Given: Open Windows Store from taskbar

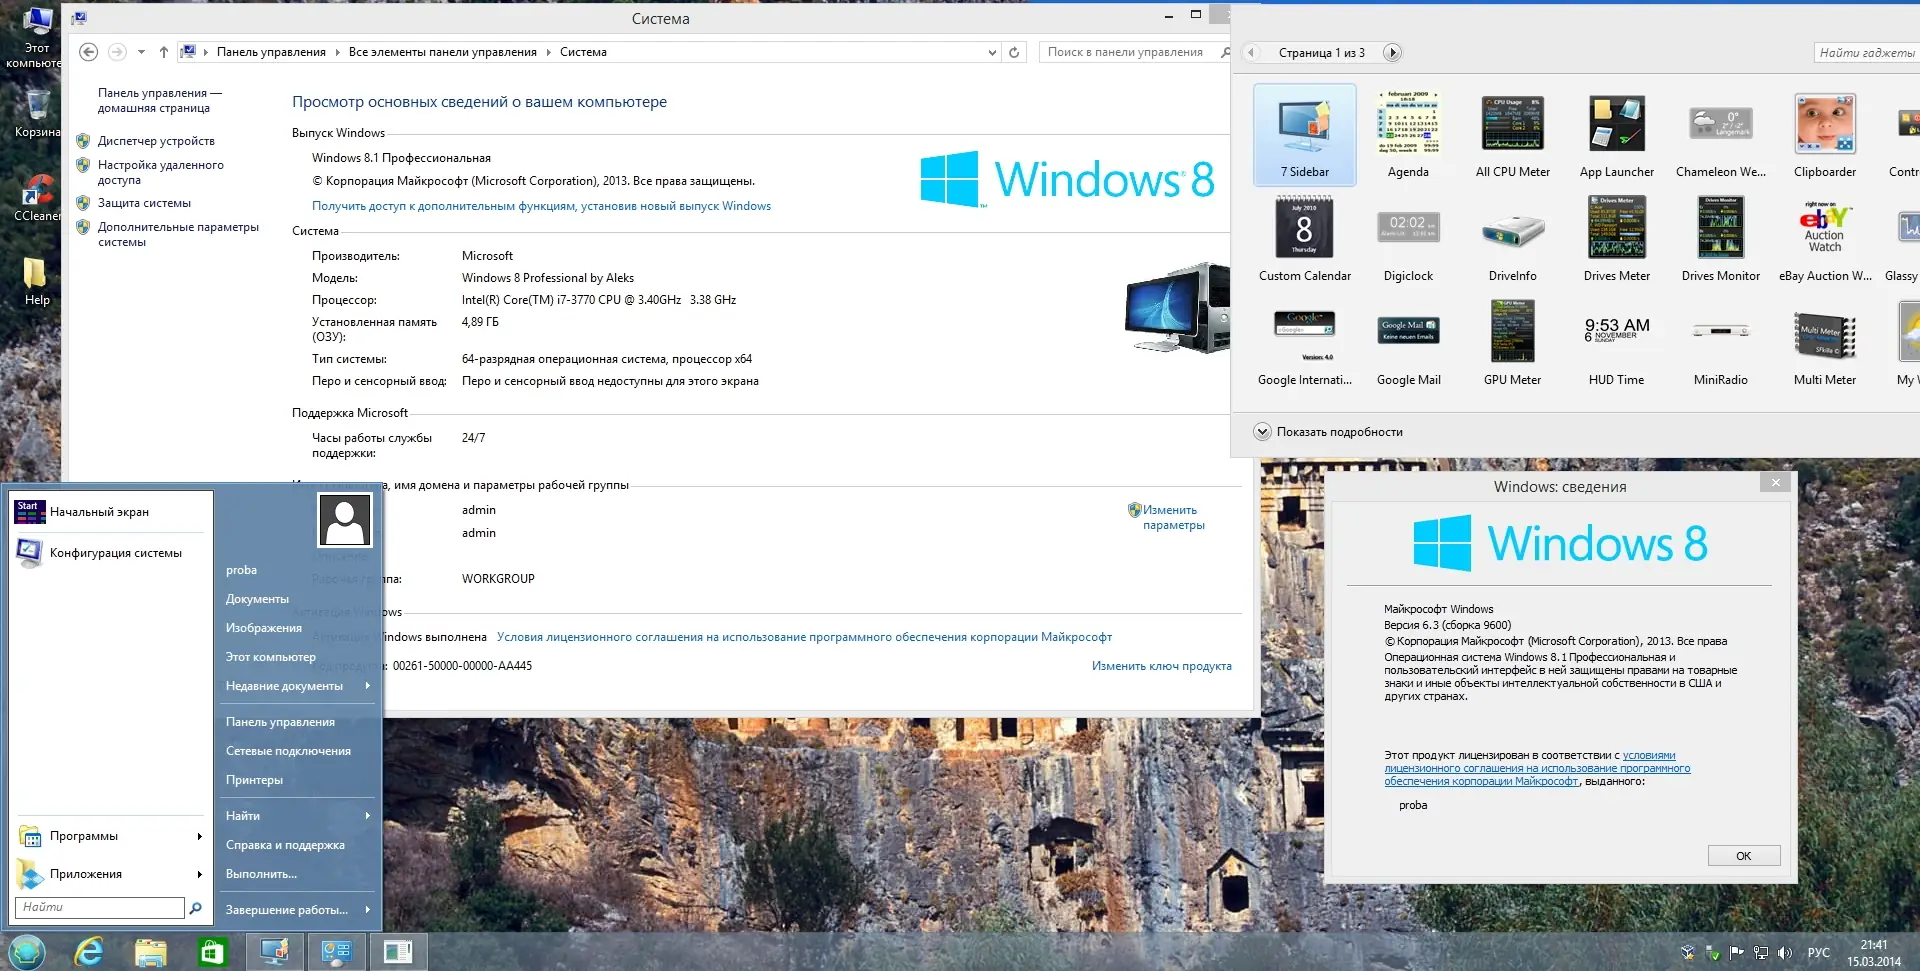Looking at the screenshot, I should pos(211,952).
